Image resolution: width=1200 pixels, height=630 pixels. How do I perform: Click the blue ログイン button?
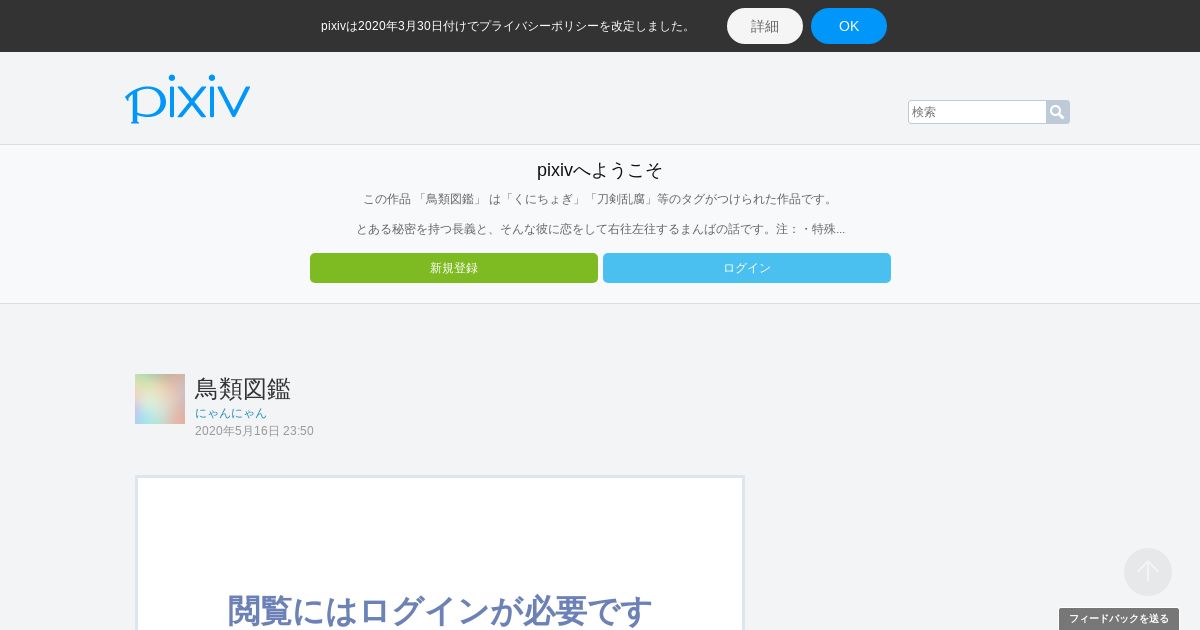click(747, 268)
